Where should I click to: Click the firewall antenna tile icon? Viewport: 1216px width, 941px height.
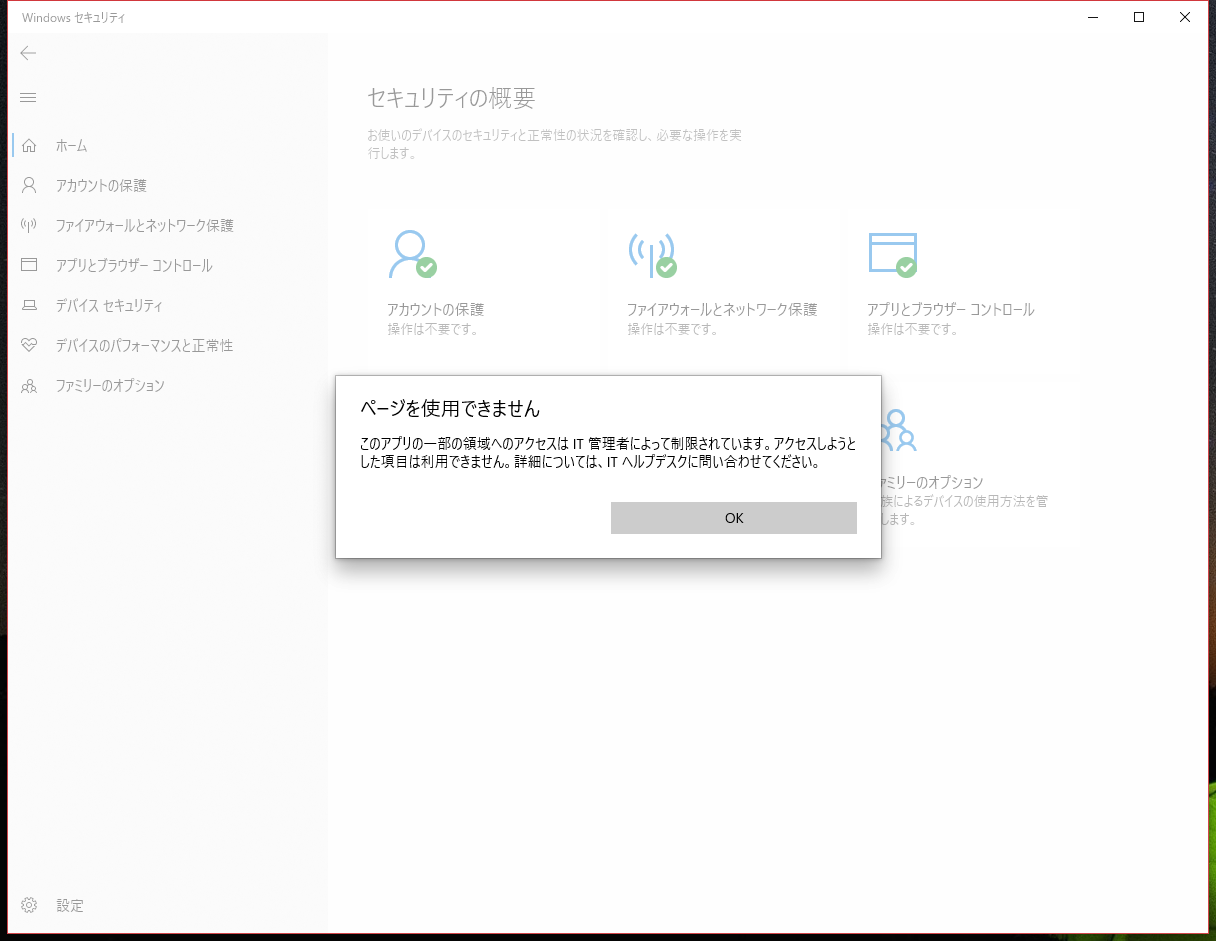pyautogui.click(x=652, y=255)
